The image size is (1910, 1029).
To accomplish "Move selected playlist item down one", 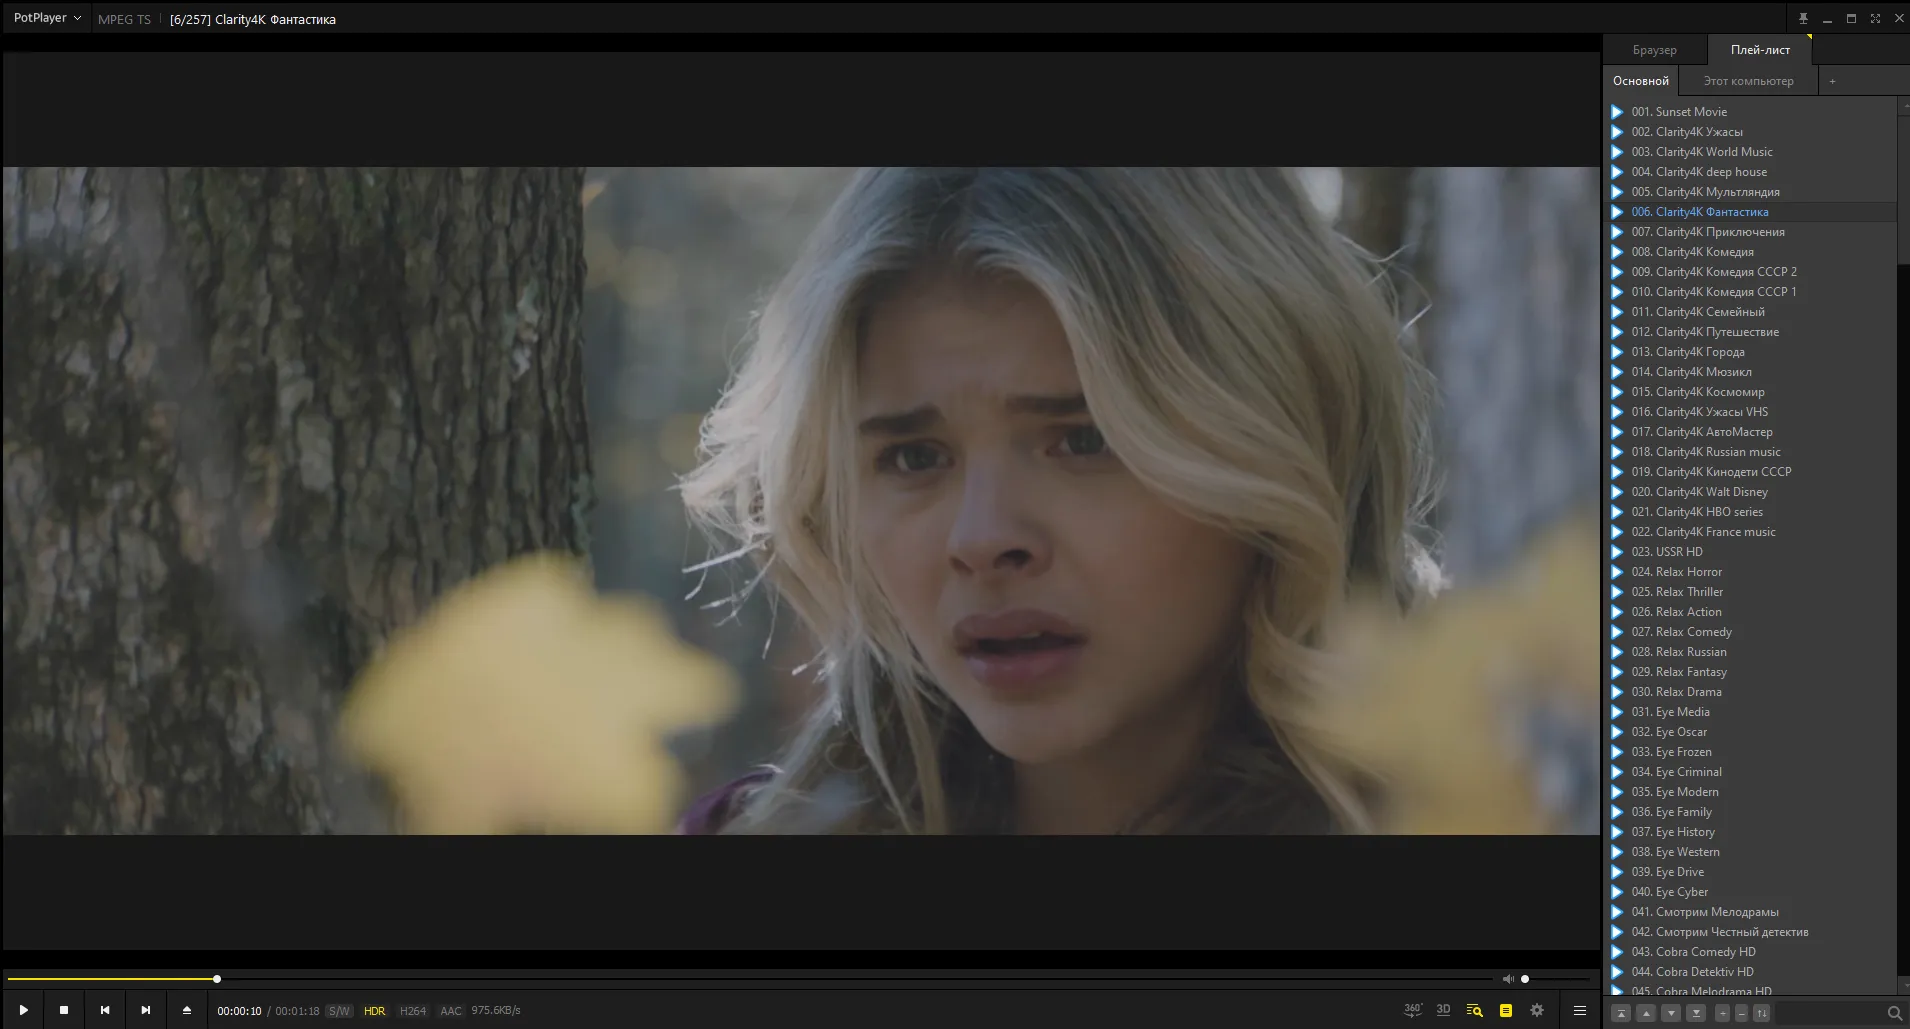I will click(x=1671, y=1013).
